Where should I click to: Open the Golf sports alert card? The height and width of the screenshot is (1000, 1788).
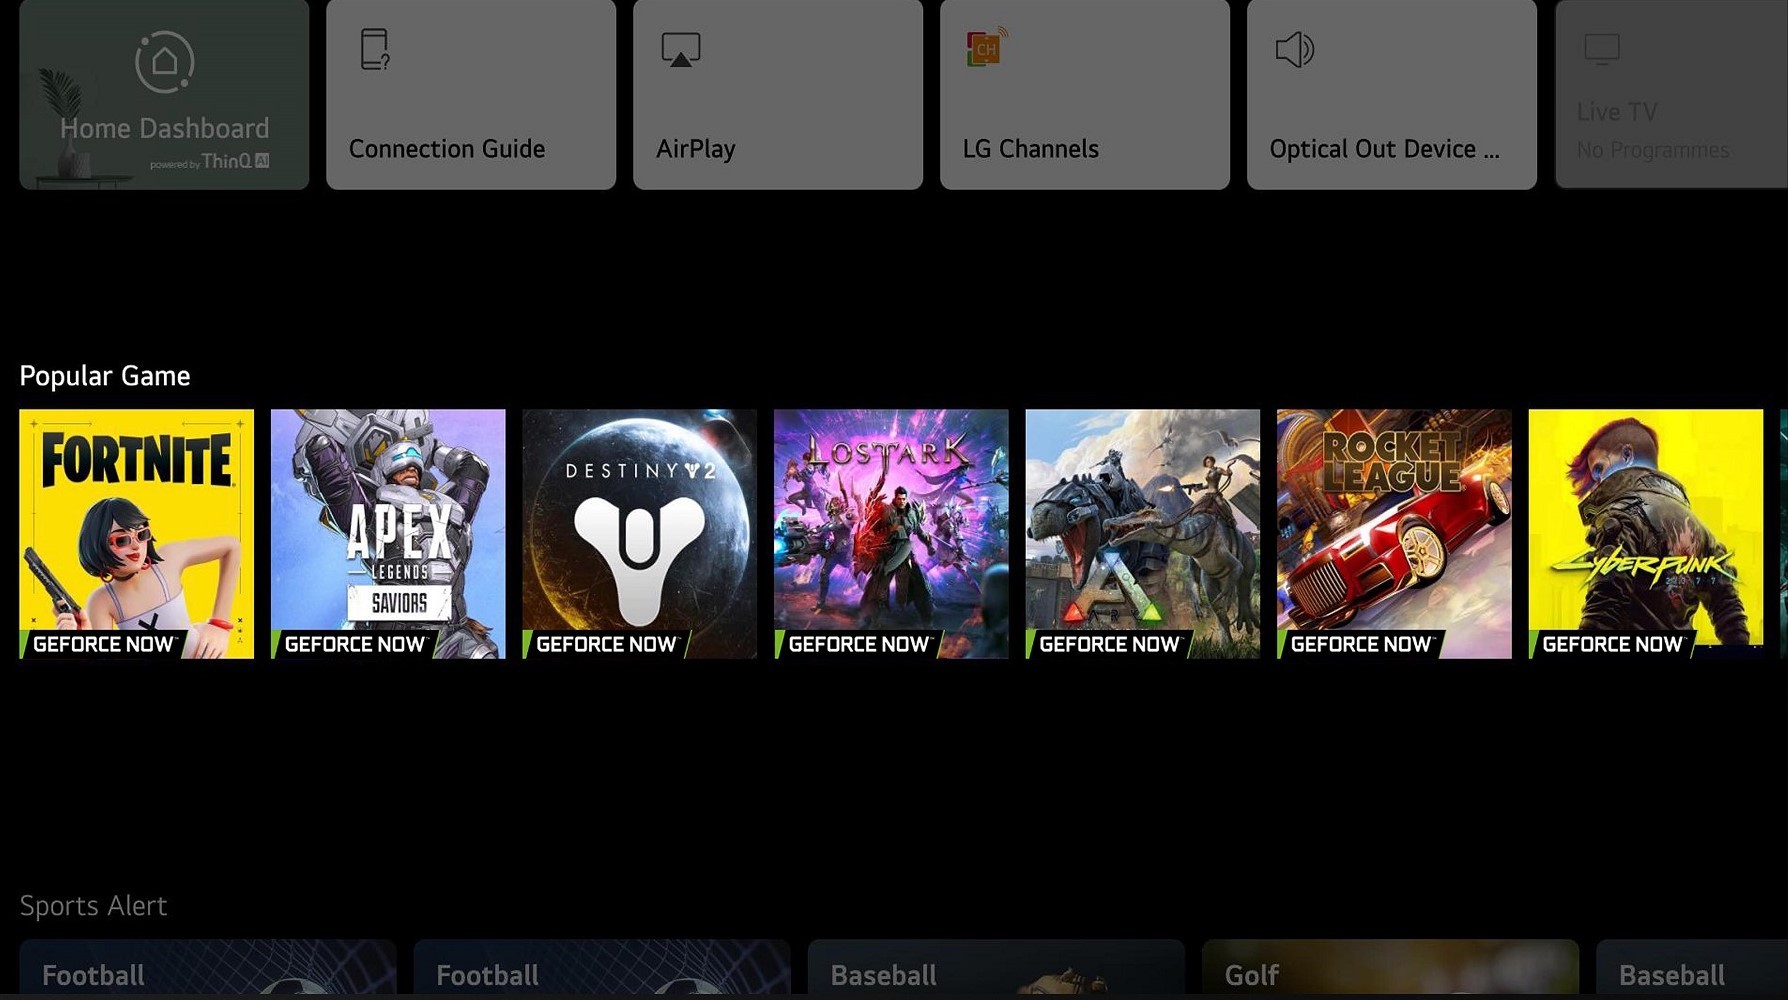pos(1390,968)
